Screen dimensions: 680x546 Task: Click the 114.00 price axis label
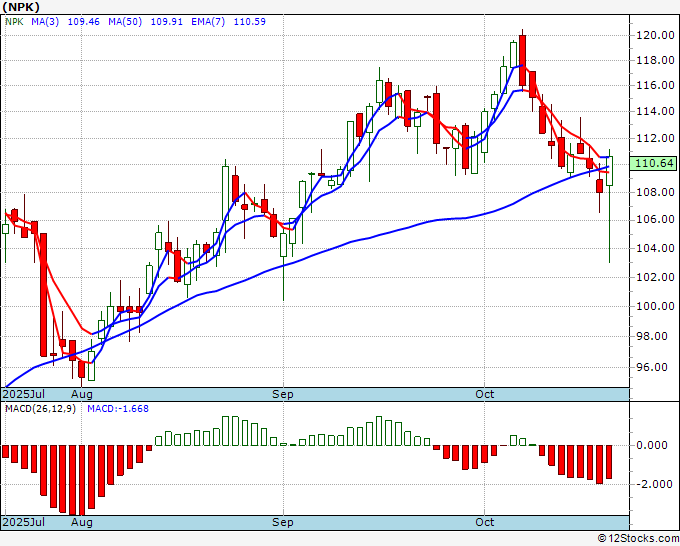655,112
